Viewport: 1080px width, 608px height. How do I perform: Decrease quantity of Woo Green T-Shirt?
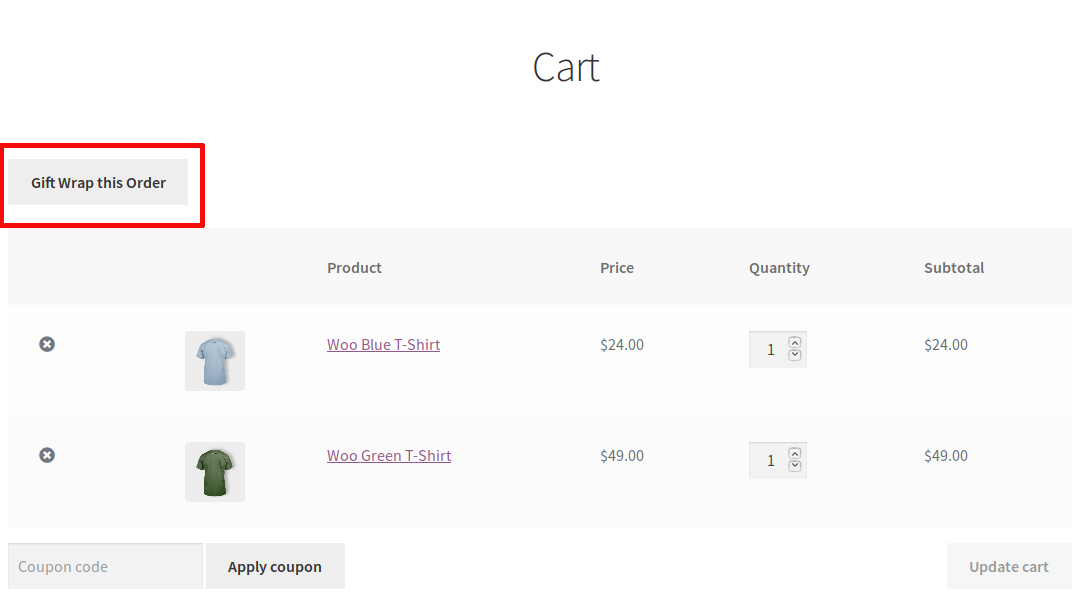[x=795, y=466]
